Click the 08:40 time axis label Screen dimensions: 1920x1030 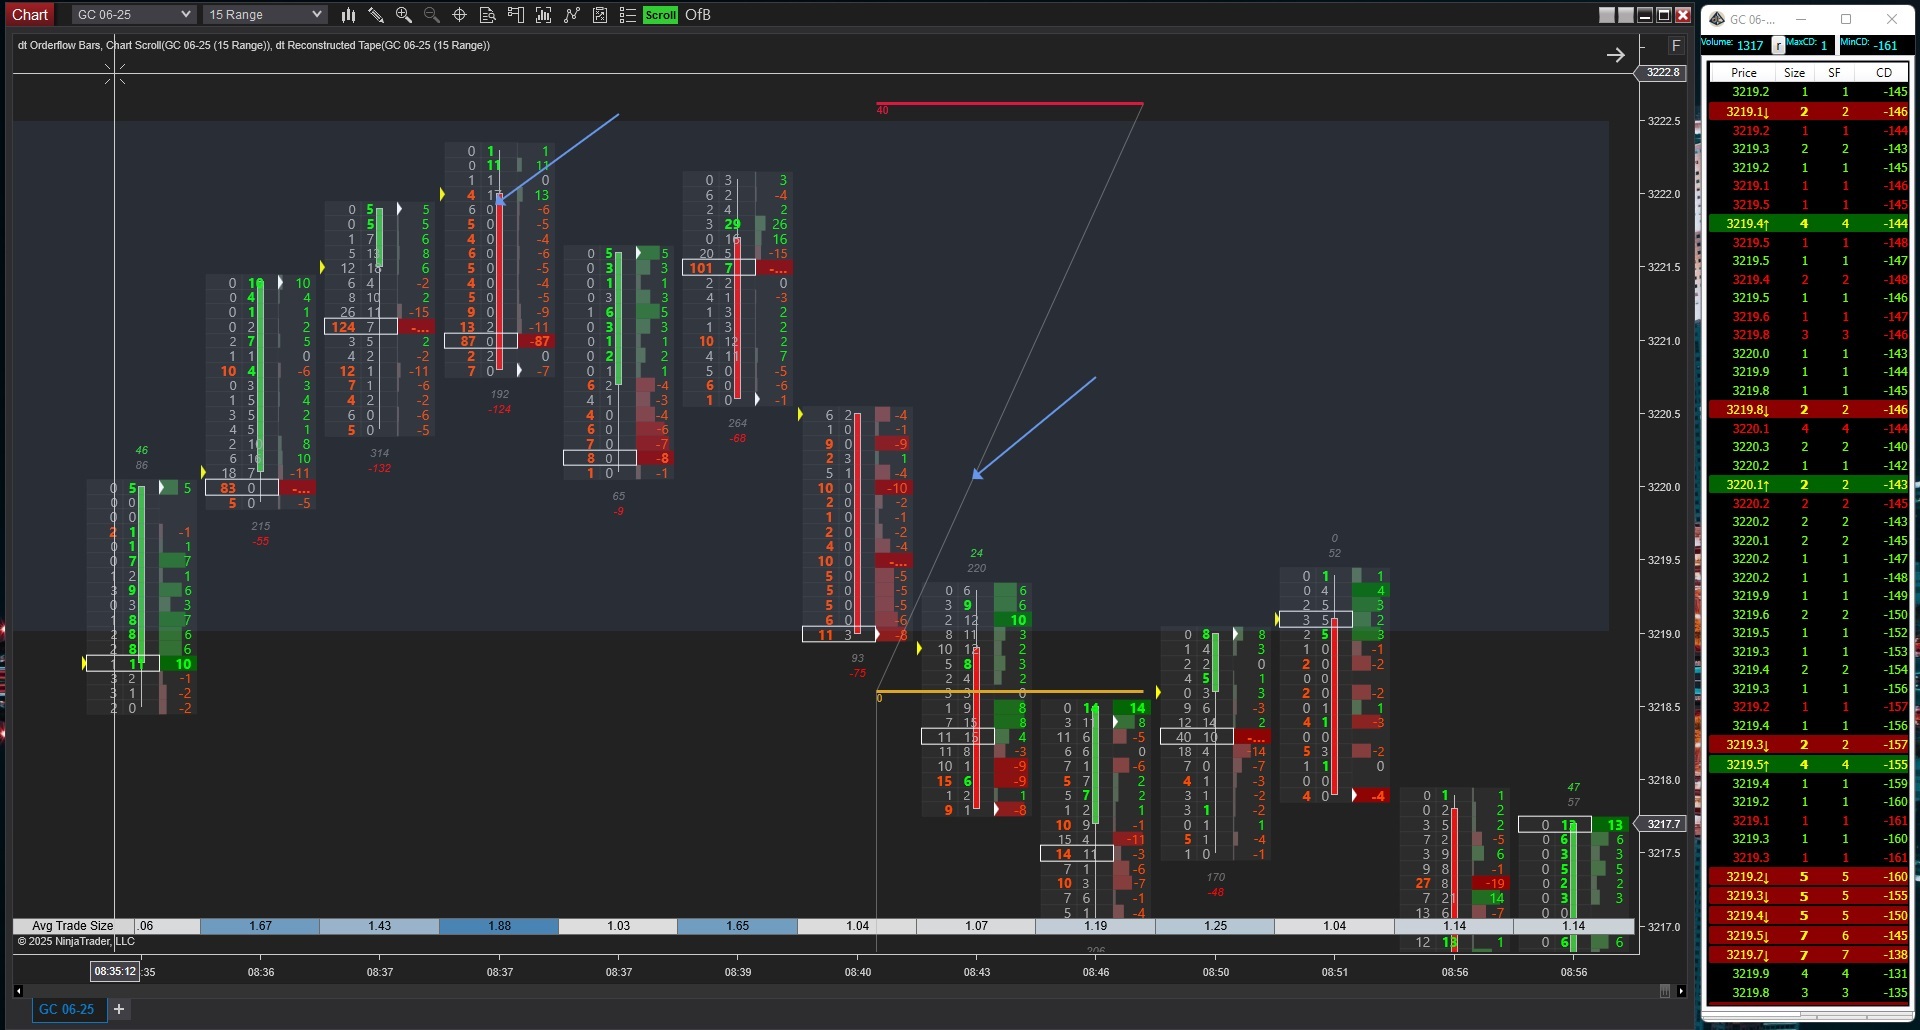coord(857,972)
